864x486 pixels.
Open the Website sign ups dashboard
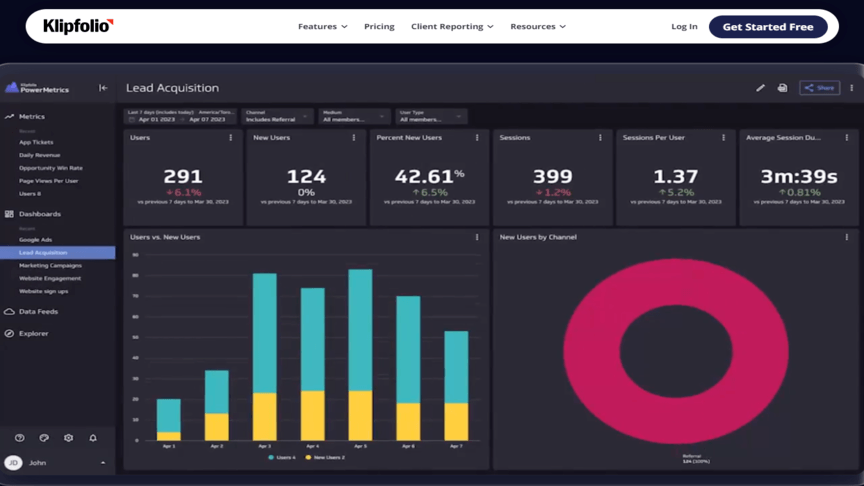pyautogui.click(x=44, y=291)
